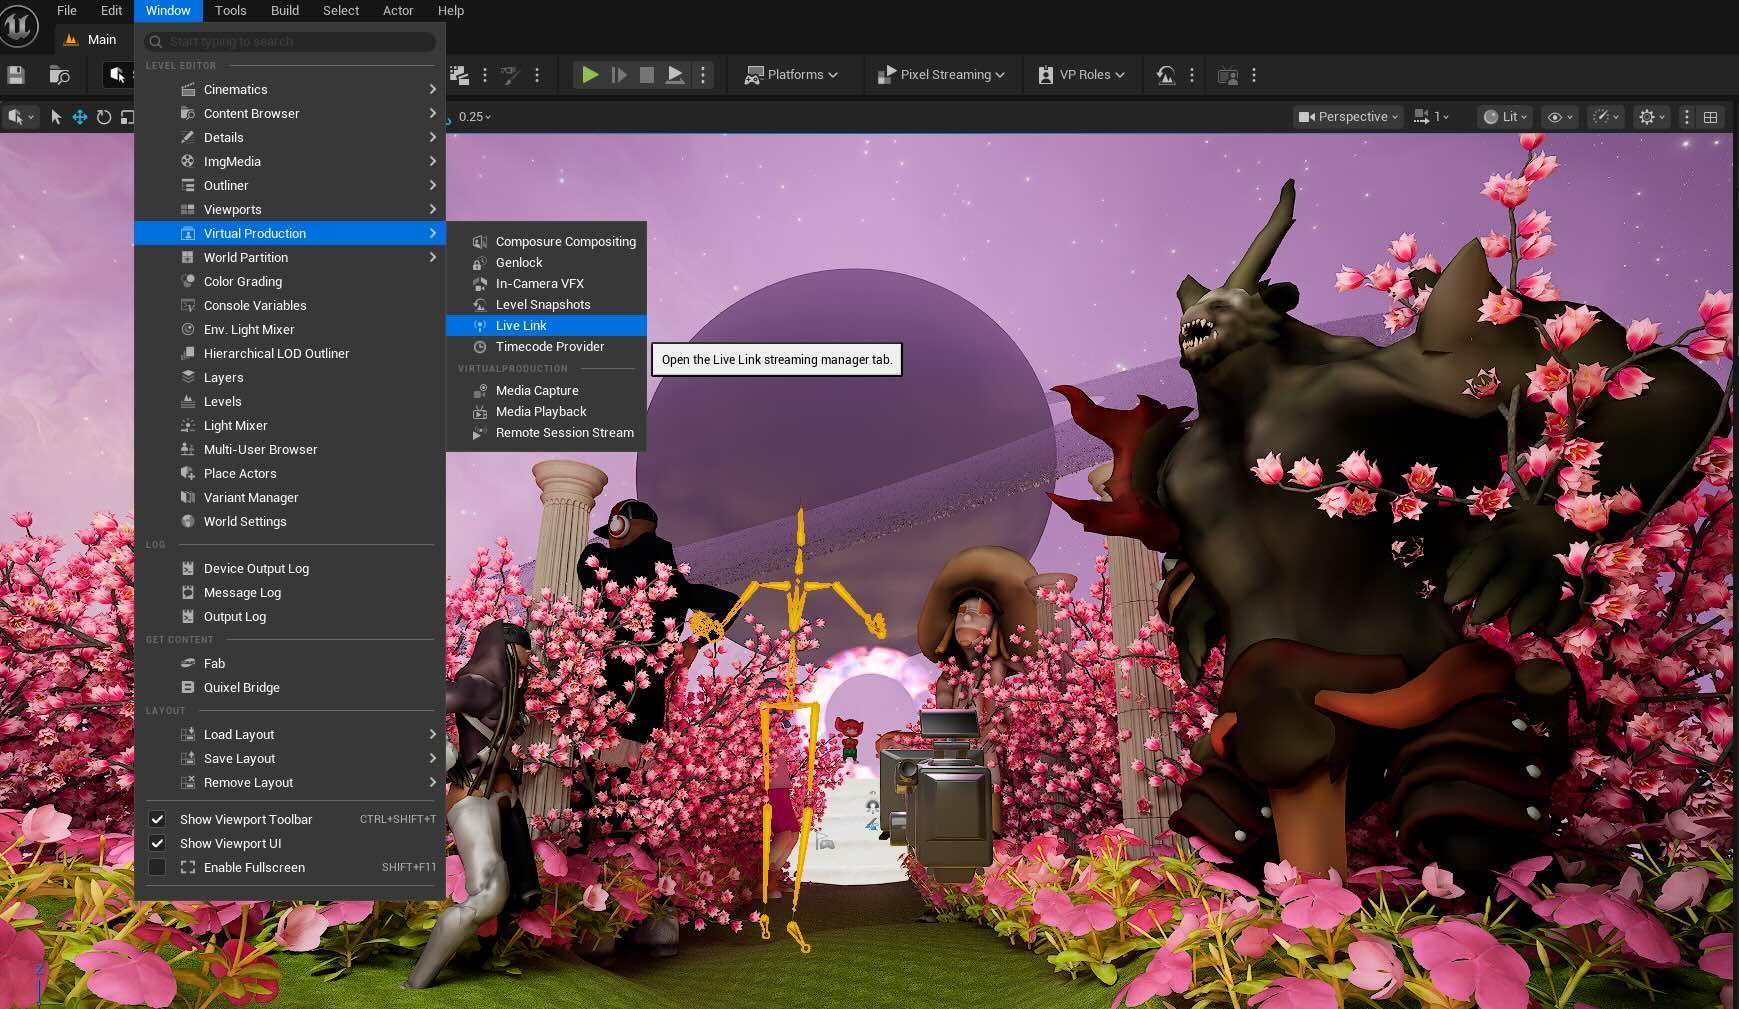Viewport: 1739px width, 1009px height.
Task: Click the select arrow tool
Action: pos(56,117)
